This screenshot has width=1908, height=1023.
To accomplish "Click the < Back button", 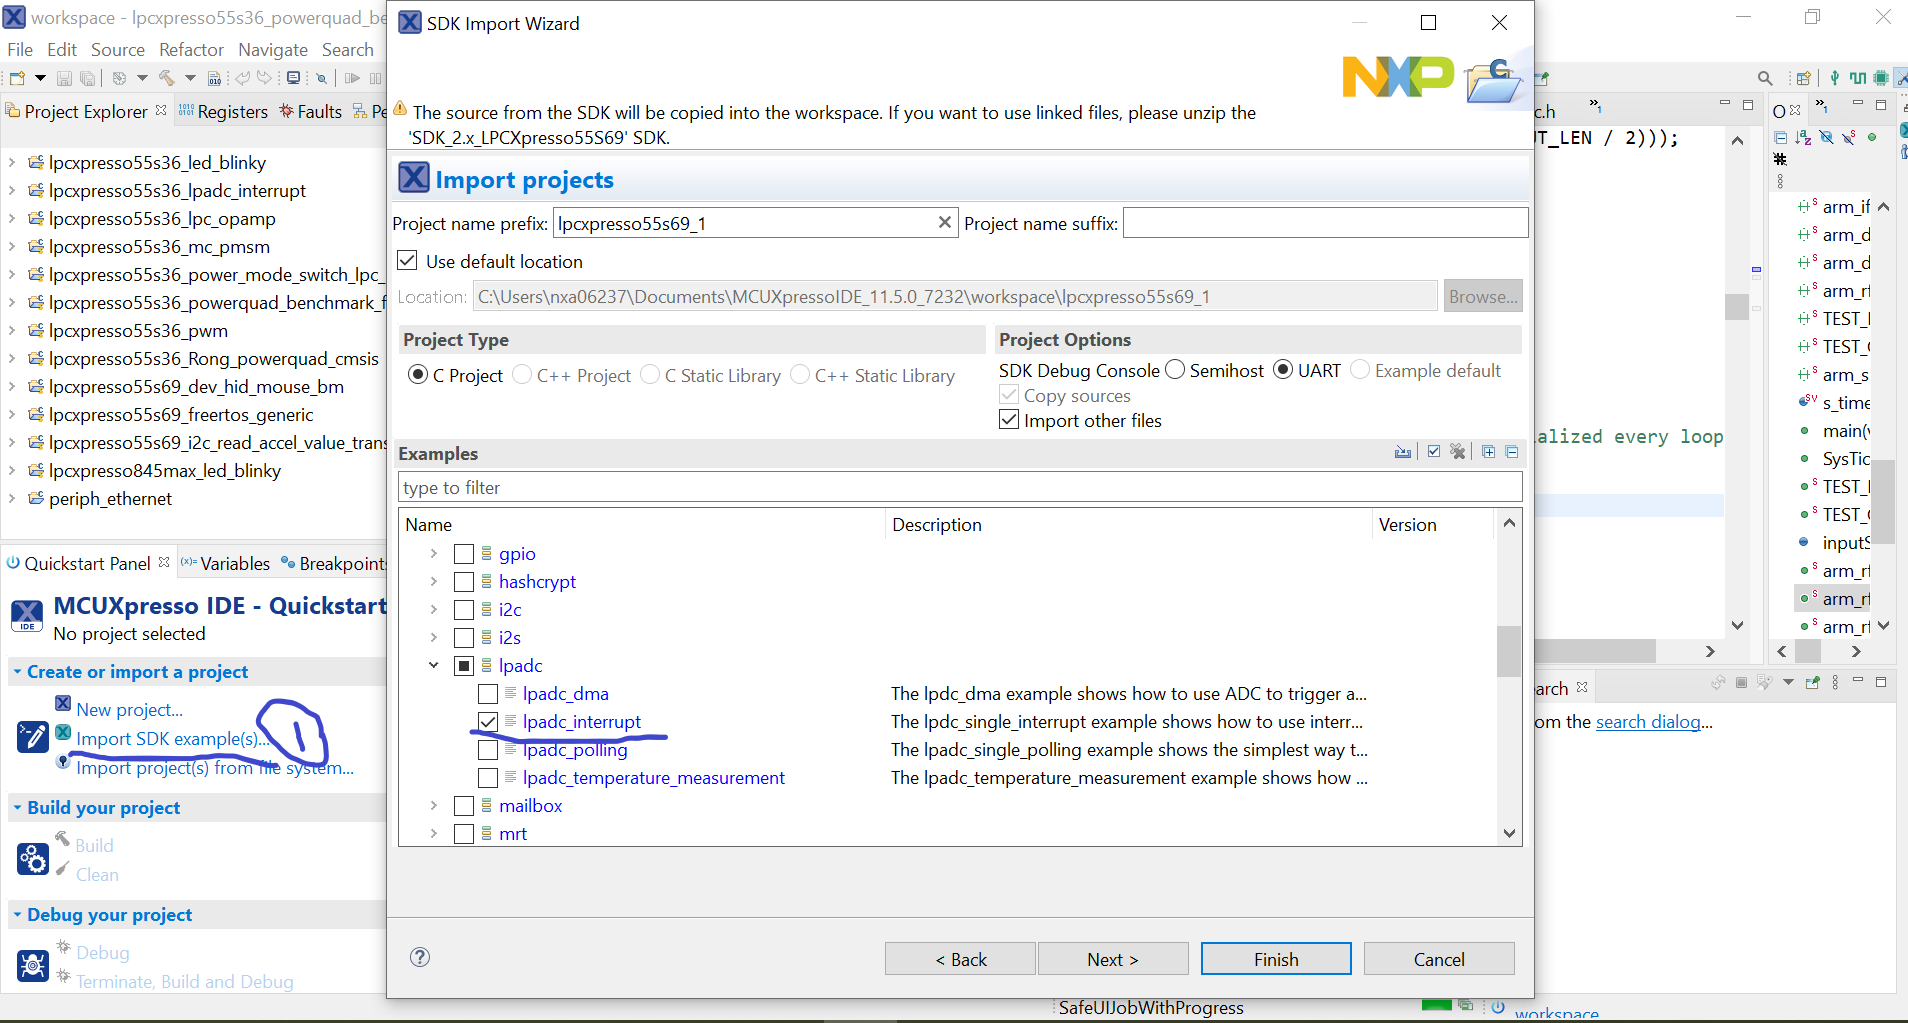I will coord(960,959).
